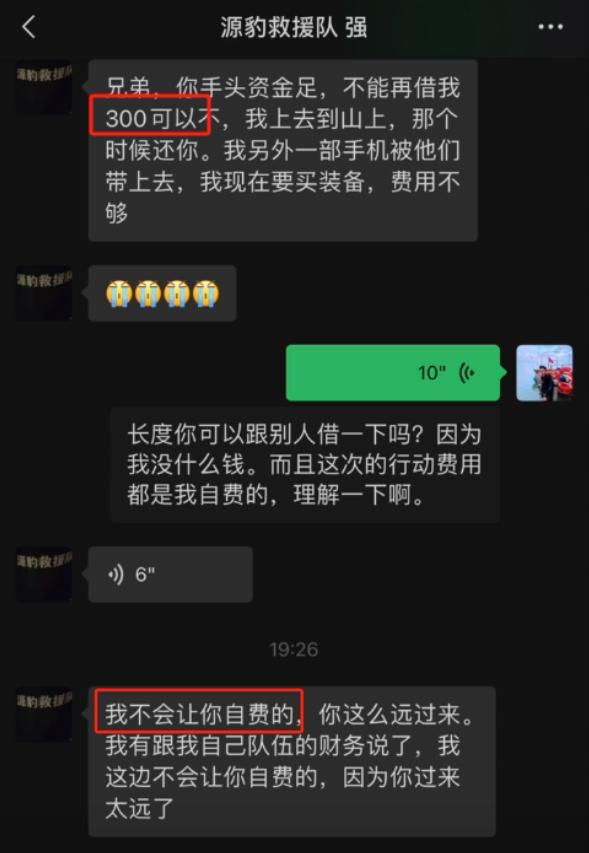
Task: Select the voice transcription text starting 长度你可以
Action: point(305,465)
